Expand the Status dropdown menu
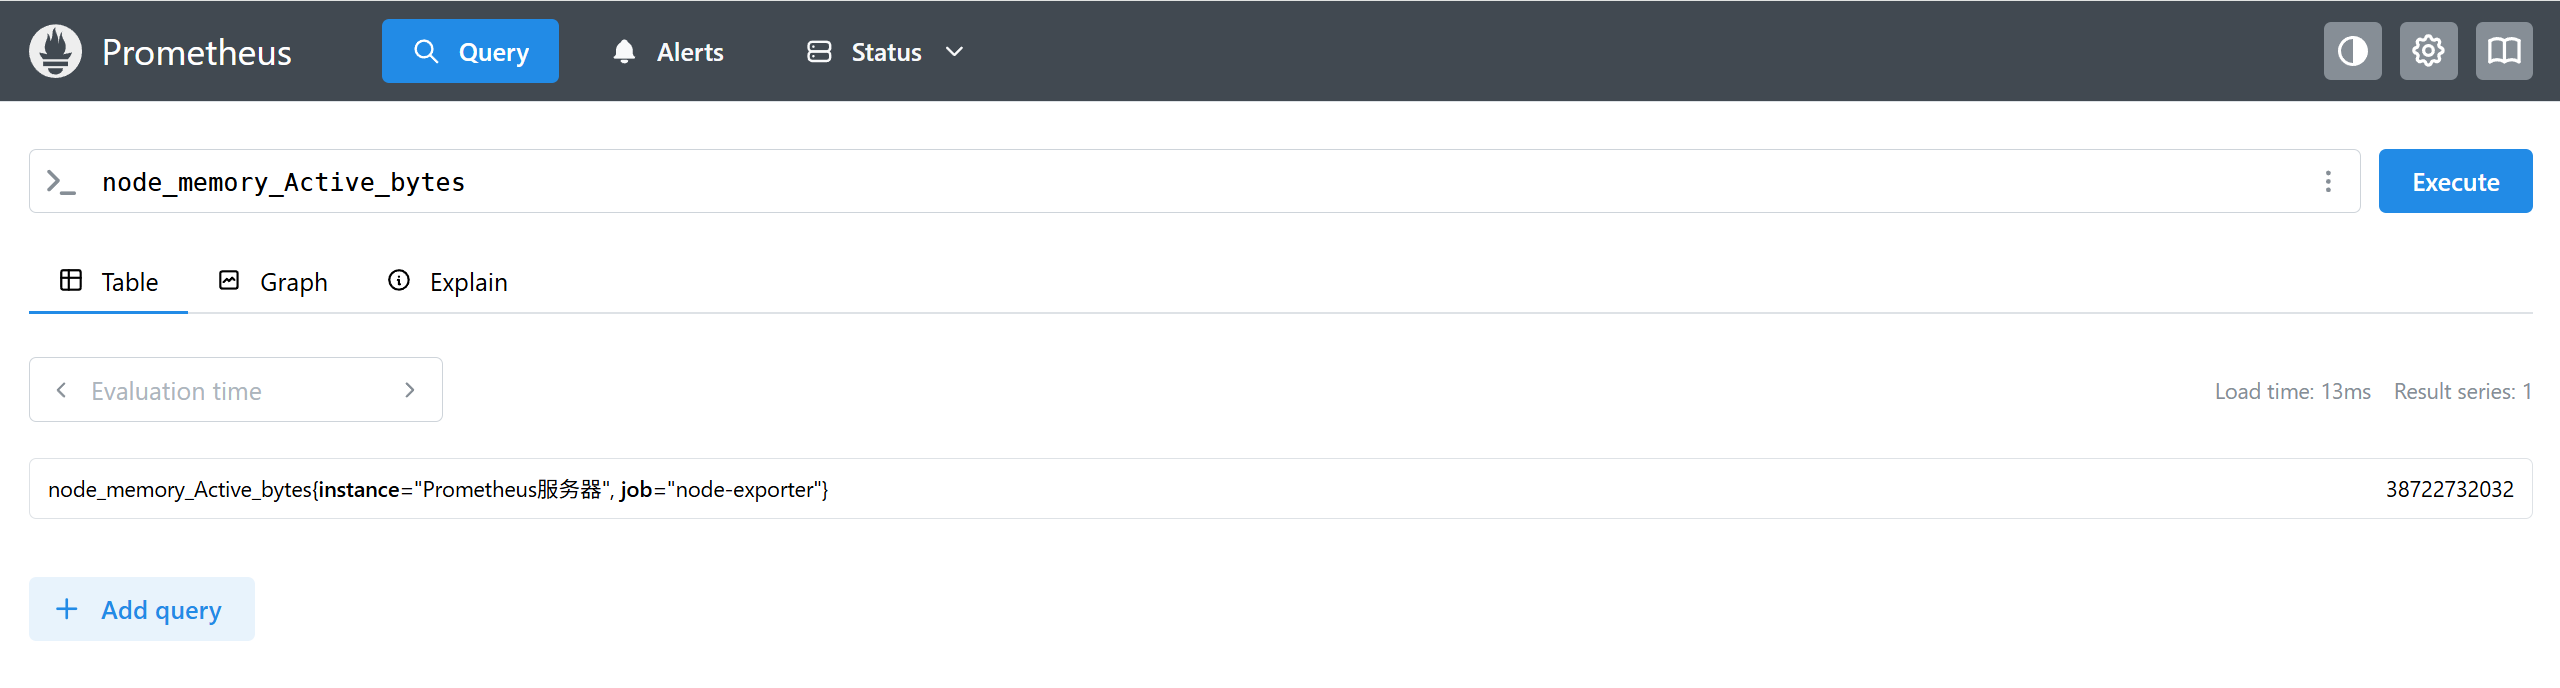The height and width of the screenshot is (688, 2560). pyautogui.click(x=885, y=52)
